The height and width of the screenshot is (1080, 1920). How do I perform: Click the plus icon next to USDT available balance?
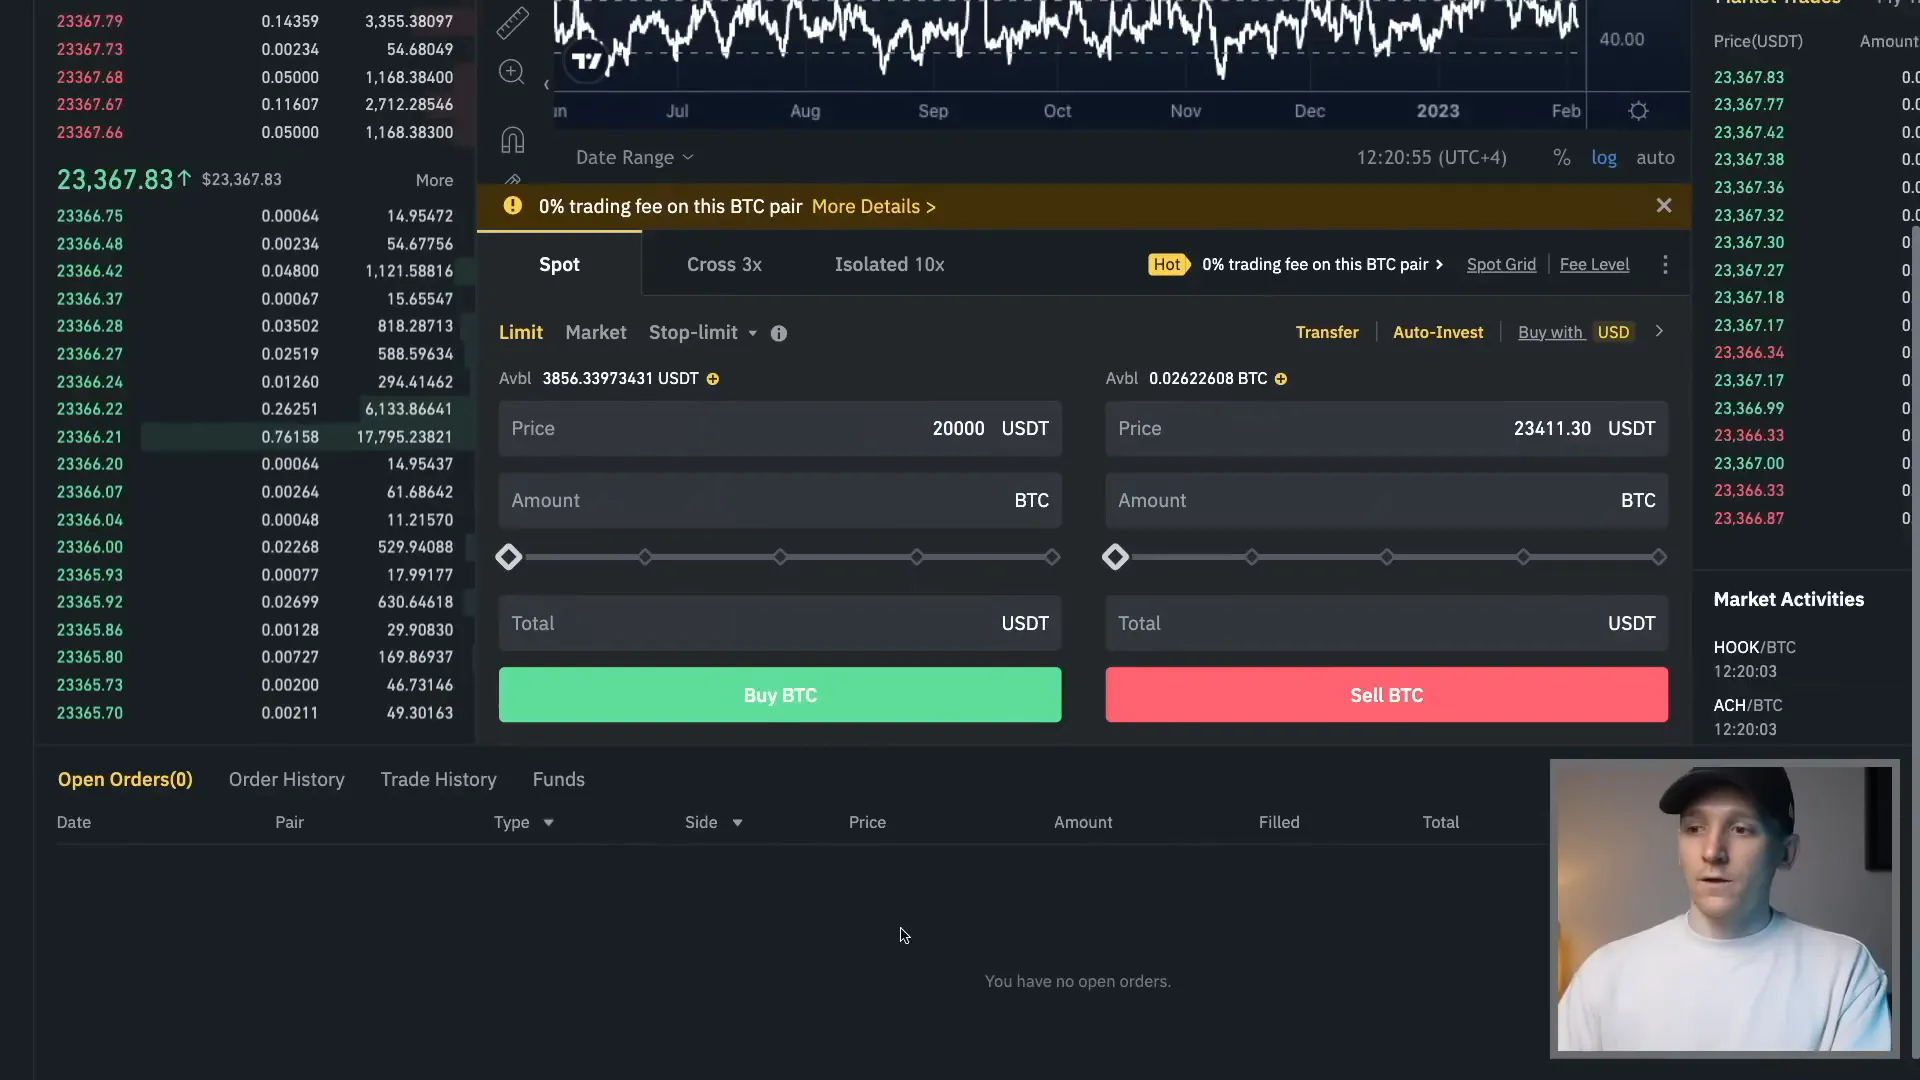[713, 379]
